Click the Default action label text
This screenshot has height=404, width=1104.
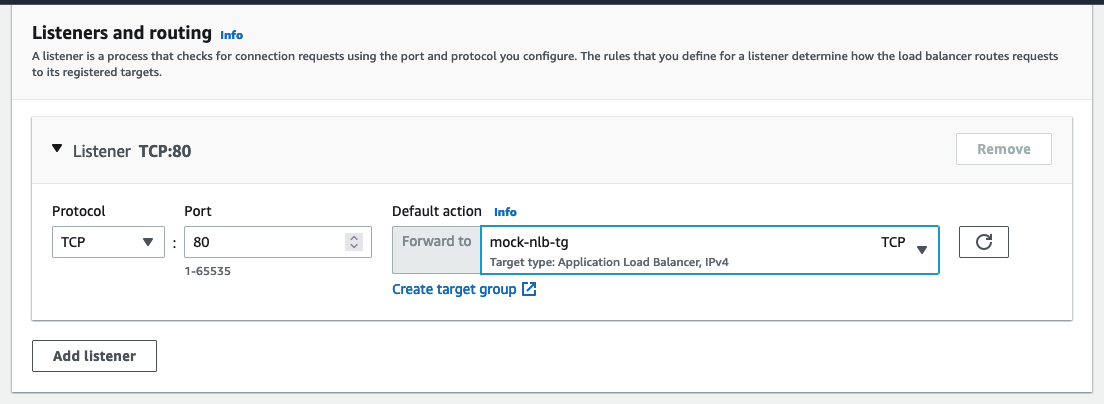(x=437, y=211)
